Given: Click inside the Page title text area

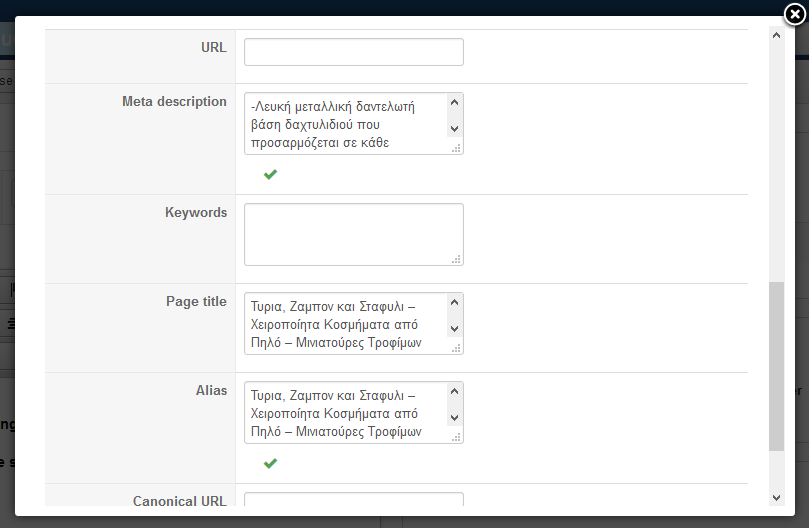Looking at the screenshot, I should [x=344, y=324].
